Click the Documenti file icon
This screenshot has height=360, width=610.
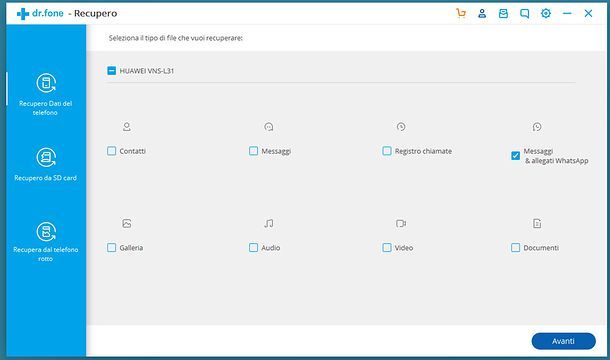(537, 223)
